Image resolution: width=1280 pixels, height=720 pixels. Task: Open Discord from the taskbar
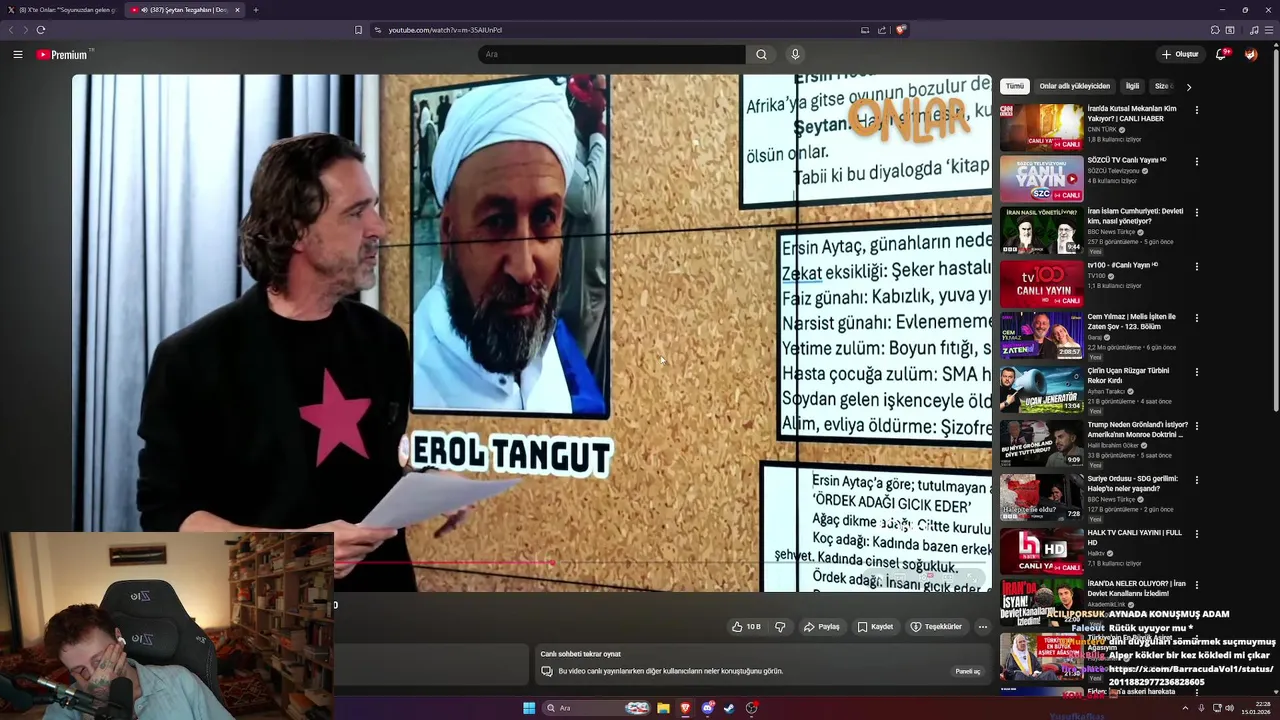708,708
